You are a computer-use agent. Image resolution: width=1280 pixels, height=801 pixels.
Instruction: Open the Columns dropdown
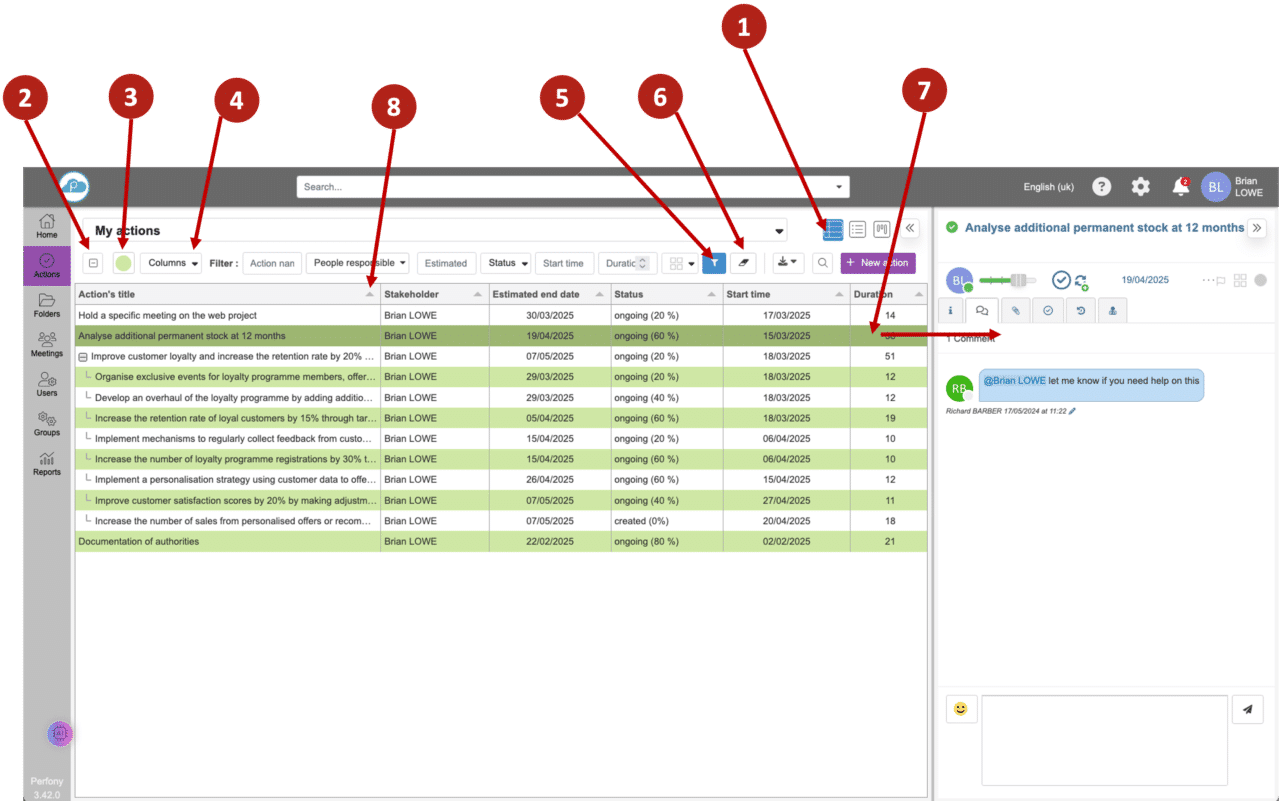click(x=170, y=262)
